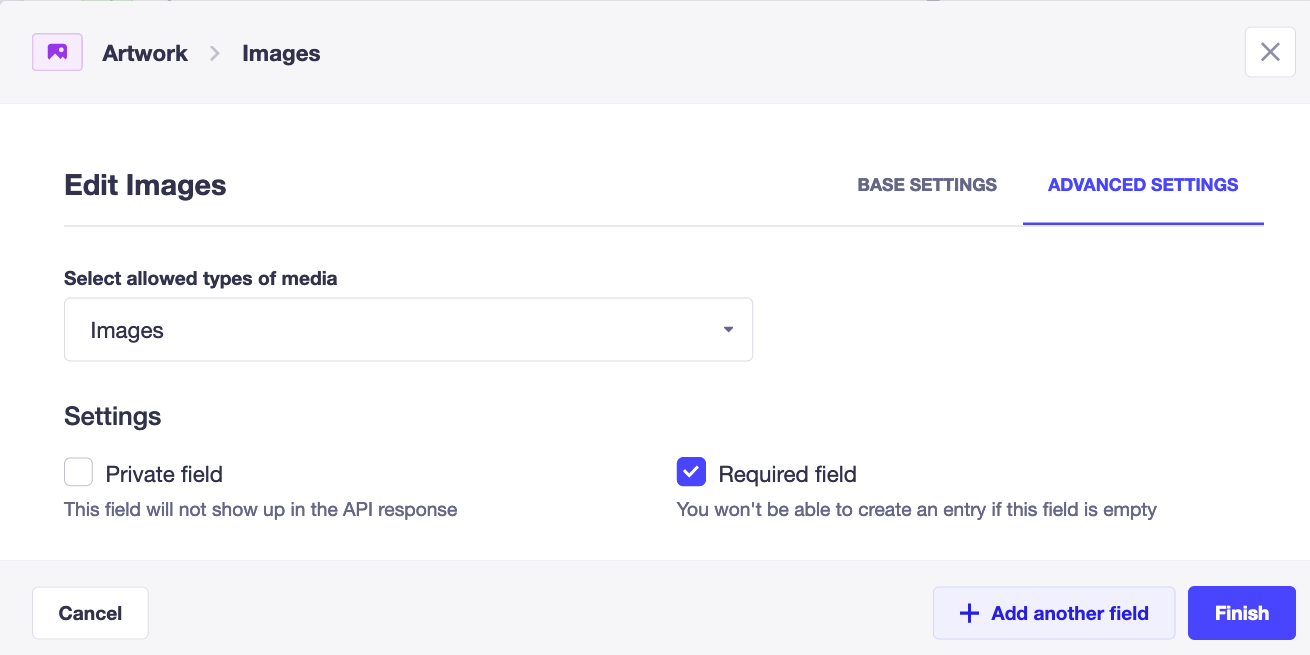Viewport: 1310px width, 655px height.
Task: Click the Add another field button
Action: (x=1054, y=613)
